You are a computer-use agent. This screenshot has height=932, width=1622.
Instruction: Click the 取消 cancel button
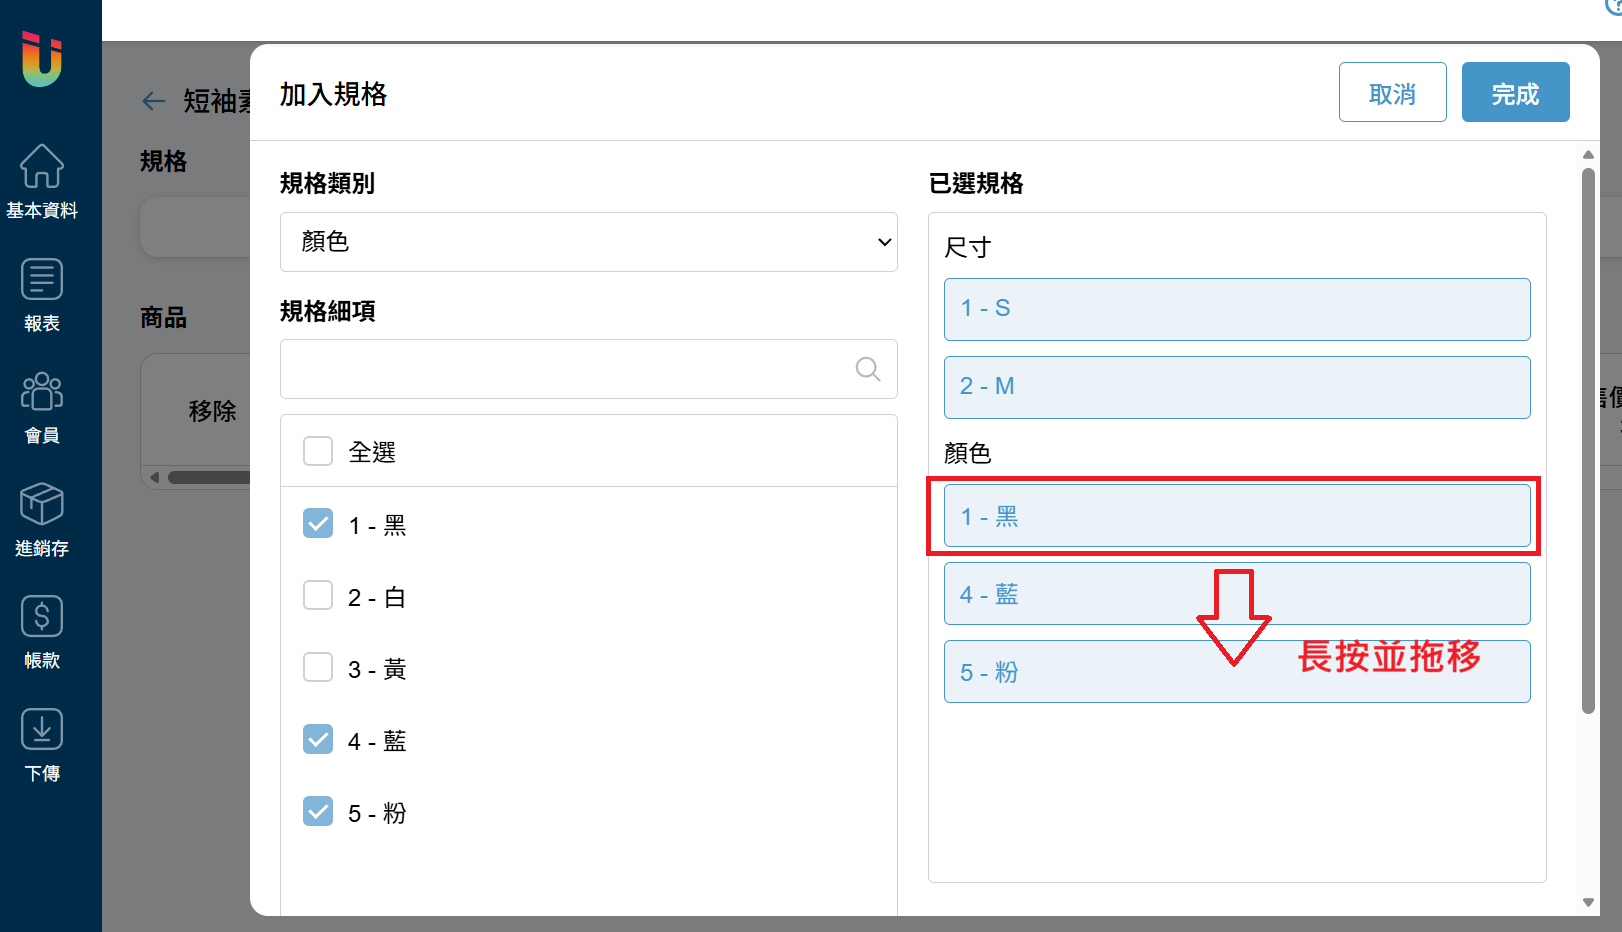coord(1392,92)
